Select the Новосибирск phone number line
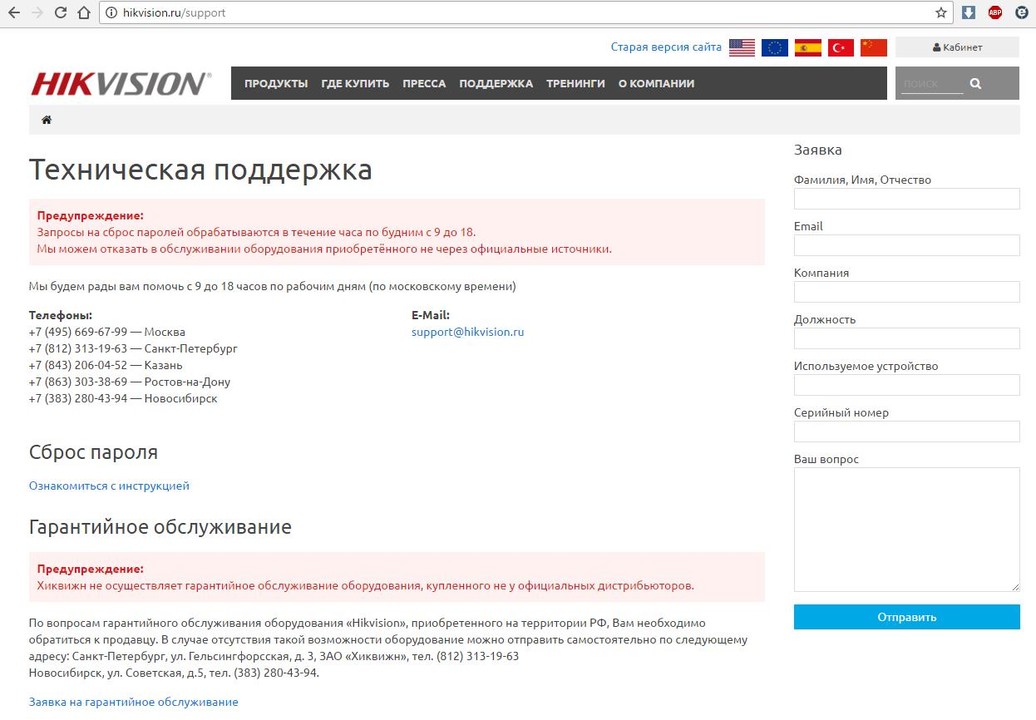The width and height of the screenshot is (1036, 720). [123, 398]
